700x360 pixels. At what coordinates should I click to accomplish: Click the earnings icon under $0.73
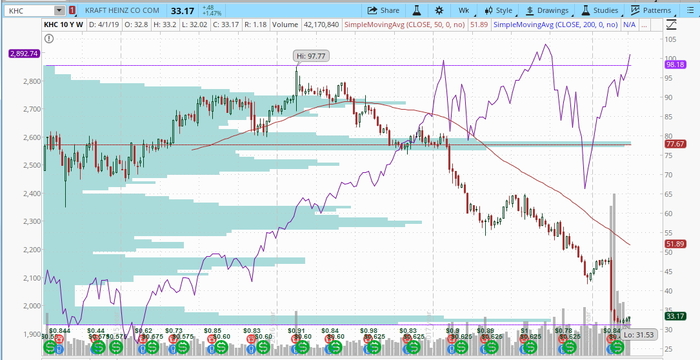(x=173, y=339)
